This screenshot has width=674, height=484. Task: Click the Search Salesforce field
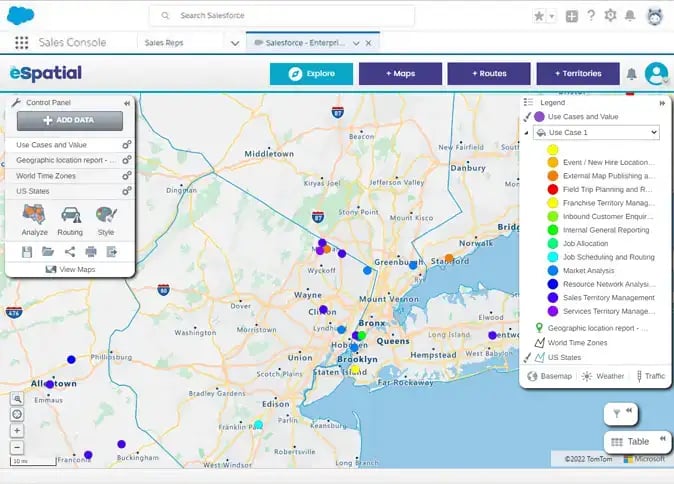282,16
